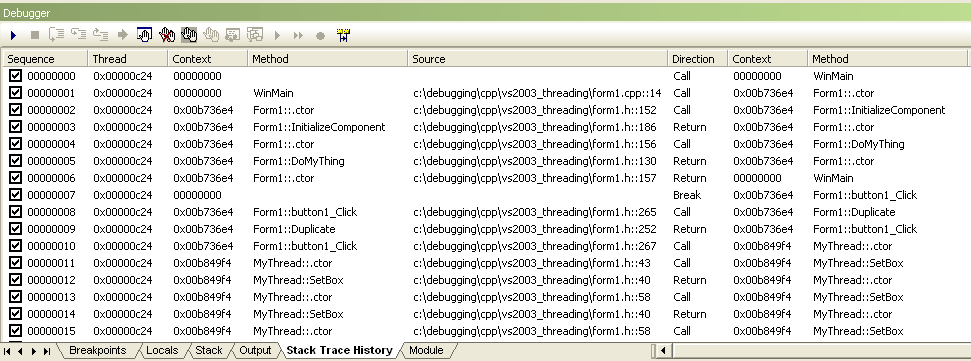Uncheck the checkbox for sequence 00000015
The image size is (971, 361).
point(15,331)
